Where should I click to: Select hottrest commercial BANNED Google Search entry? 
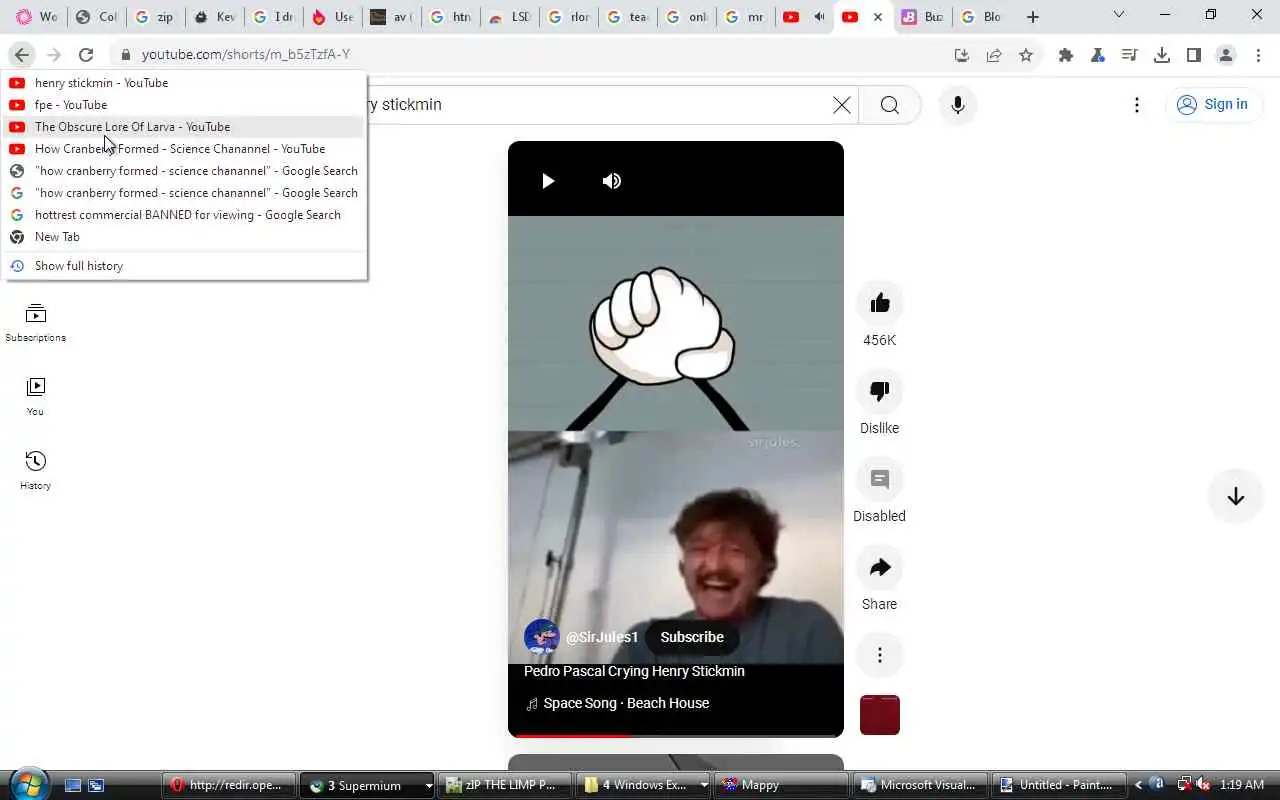[x=186, y=215]
